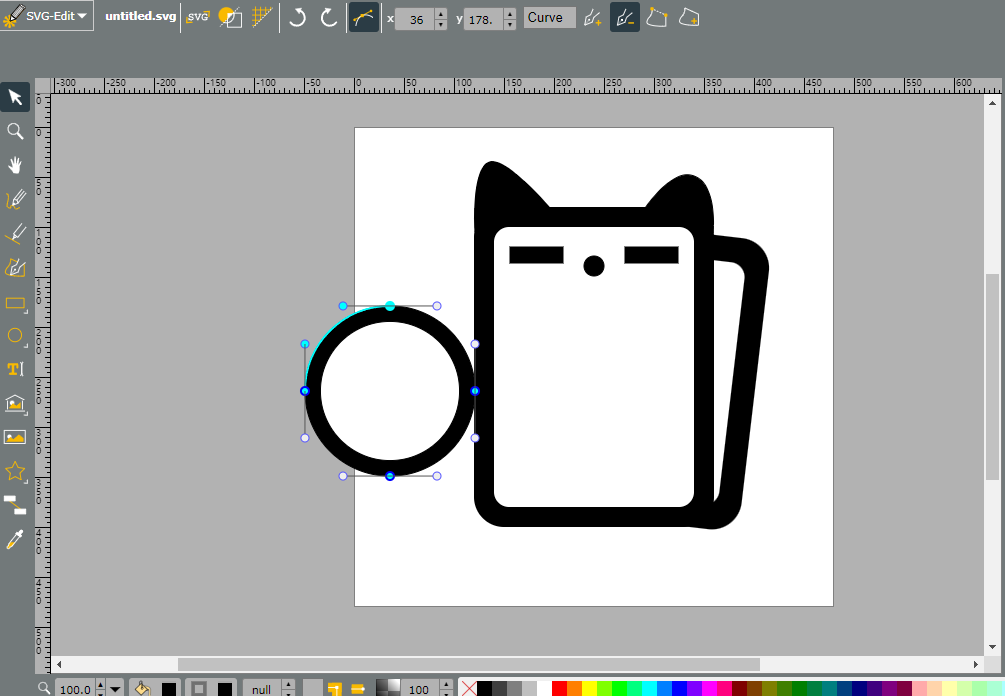Toggle the grid display

click(x=262, y=17)
